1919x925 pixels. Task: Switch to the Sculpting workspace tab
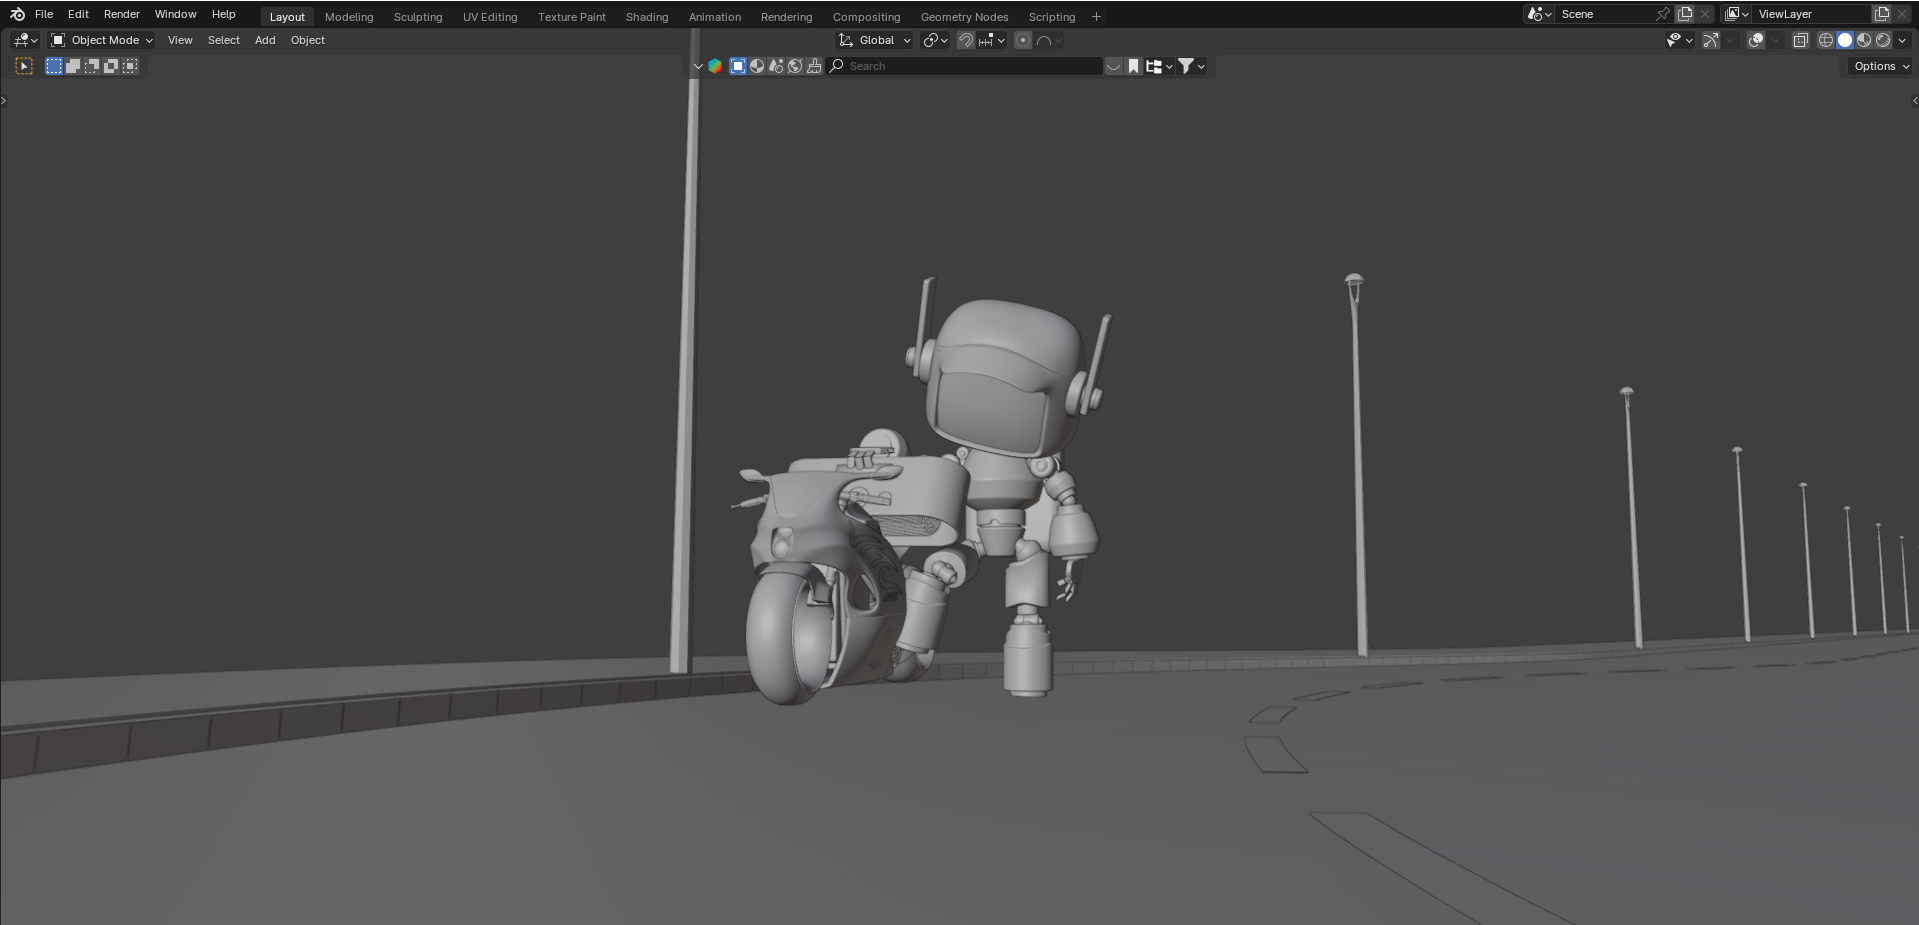click(417, 17)
